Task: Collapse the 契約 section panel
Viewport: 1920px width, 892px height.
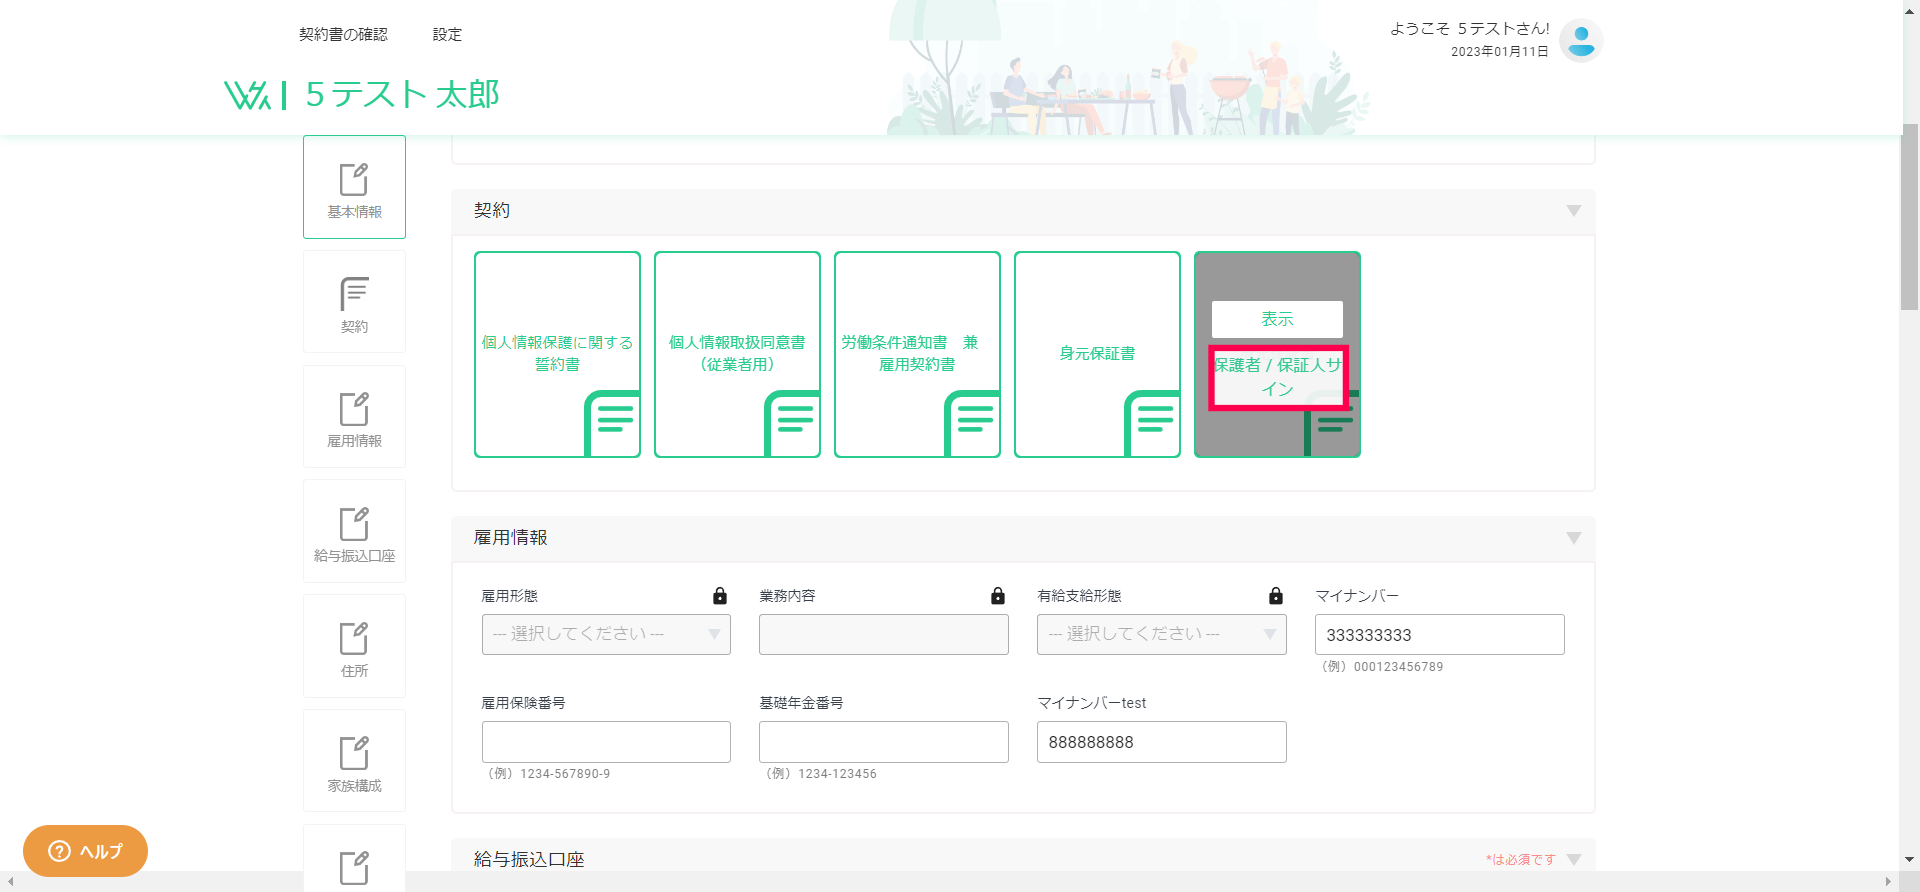Action: pyautogui.click(x=1574, y=211)
